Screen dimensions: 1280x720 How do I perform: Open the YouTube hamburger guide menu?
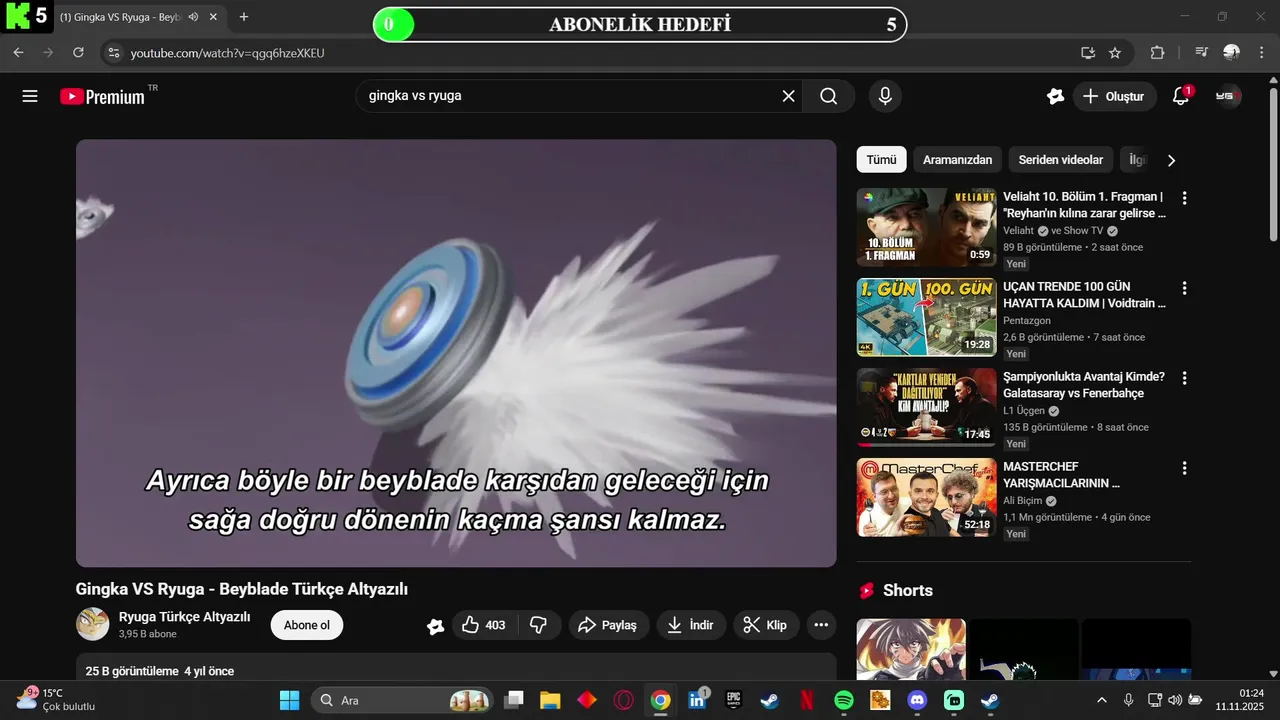pos(30,96)
